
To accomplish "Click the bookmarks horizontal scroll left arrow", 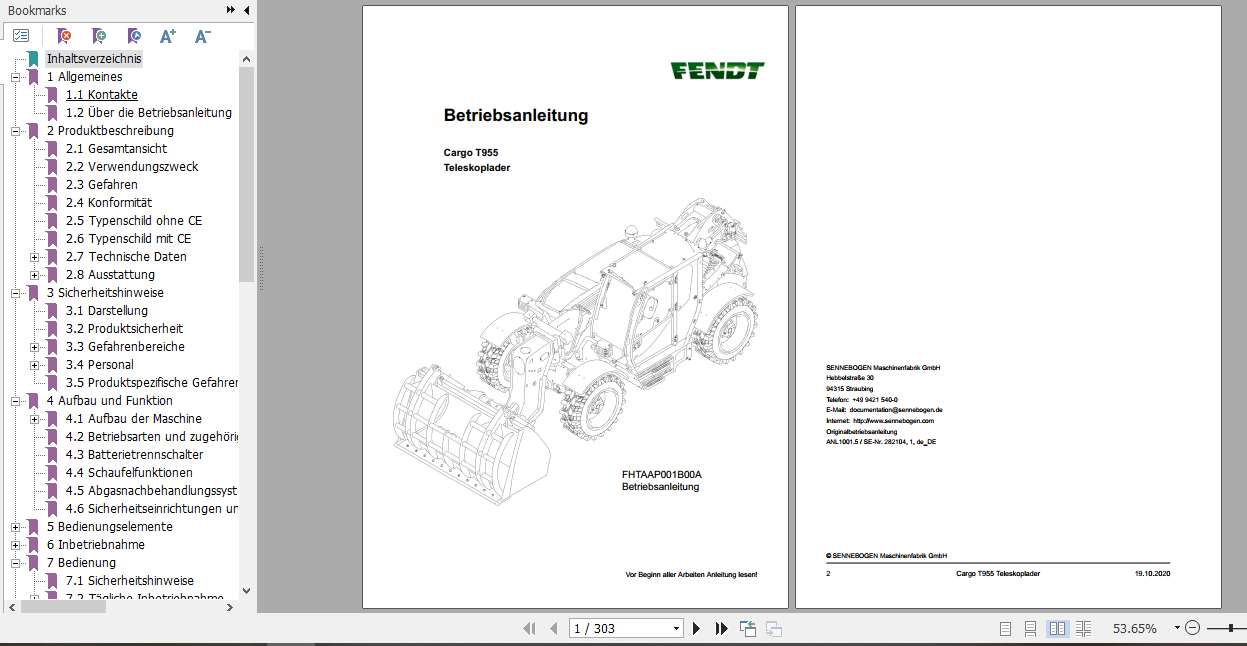I will click(x=14, y=606).
